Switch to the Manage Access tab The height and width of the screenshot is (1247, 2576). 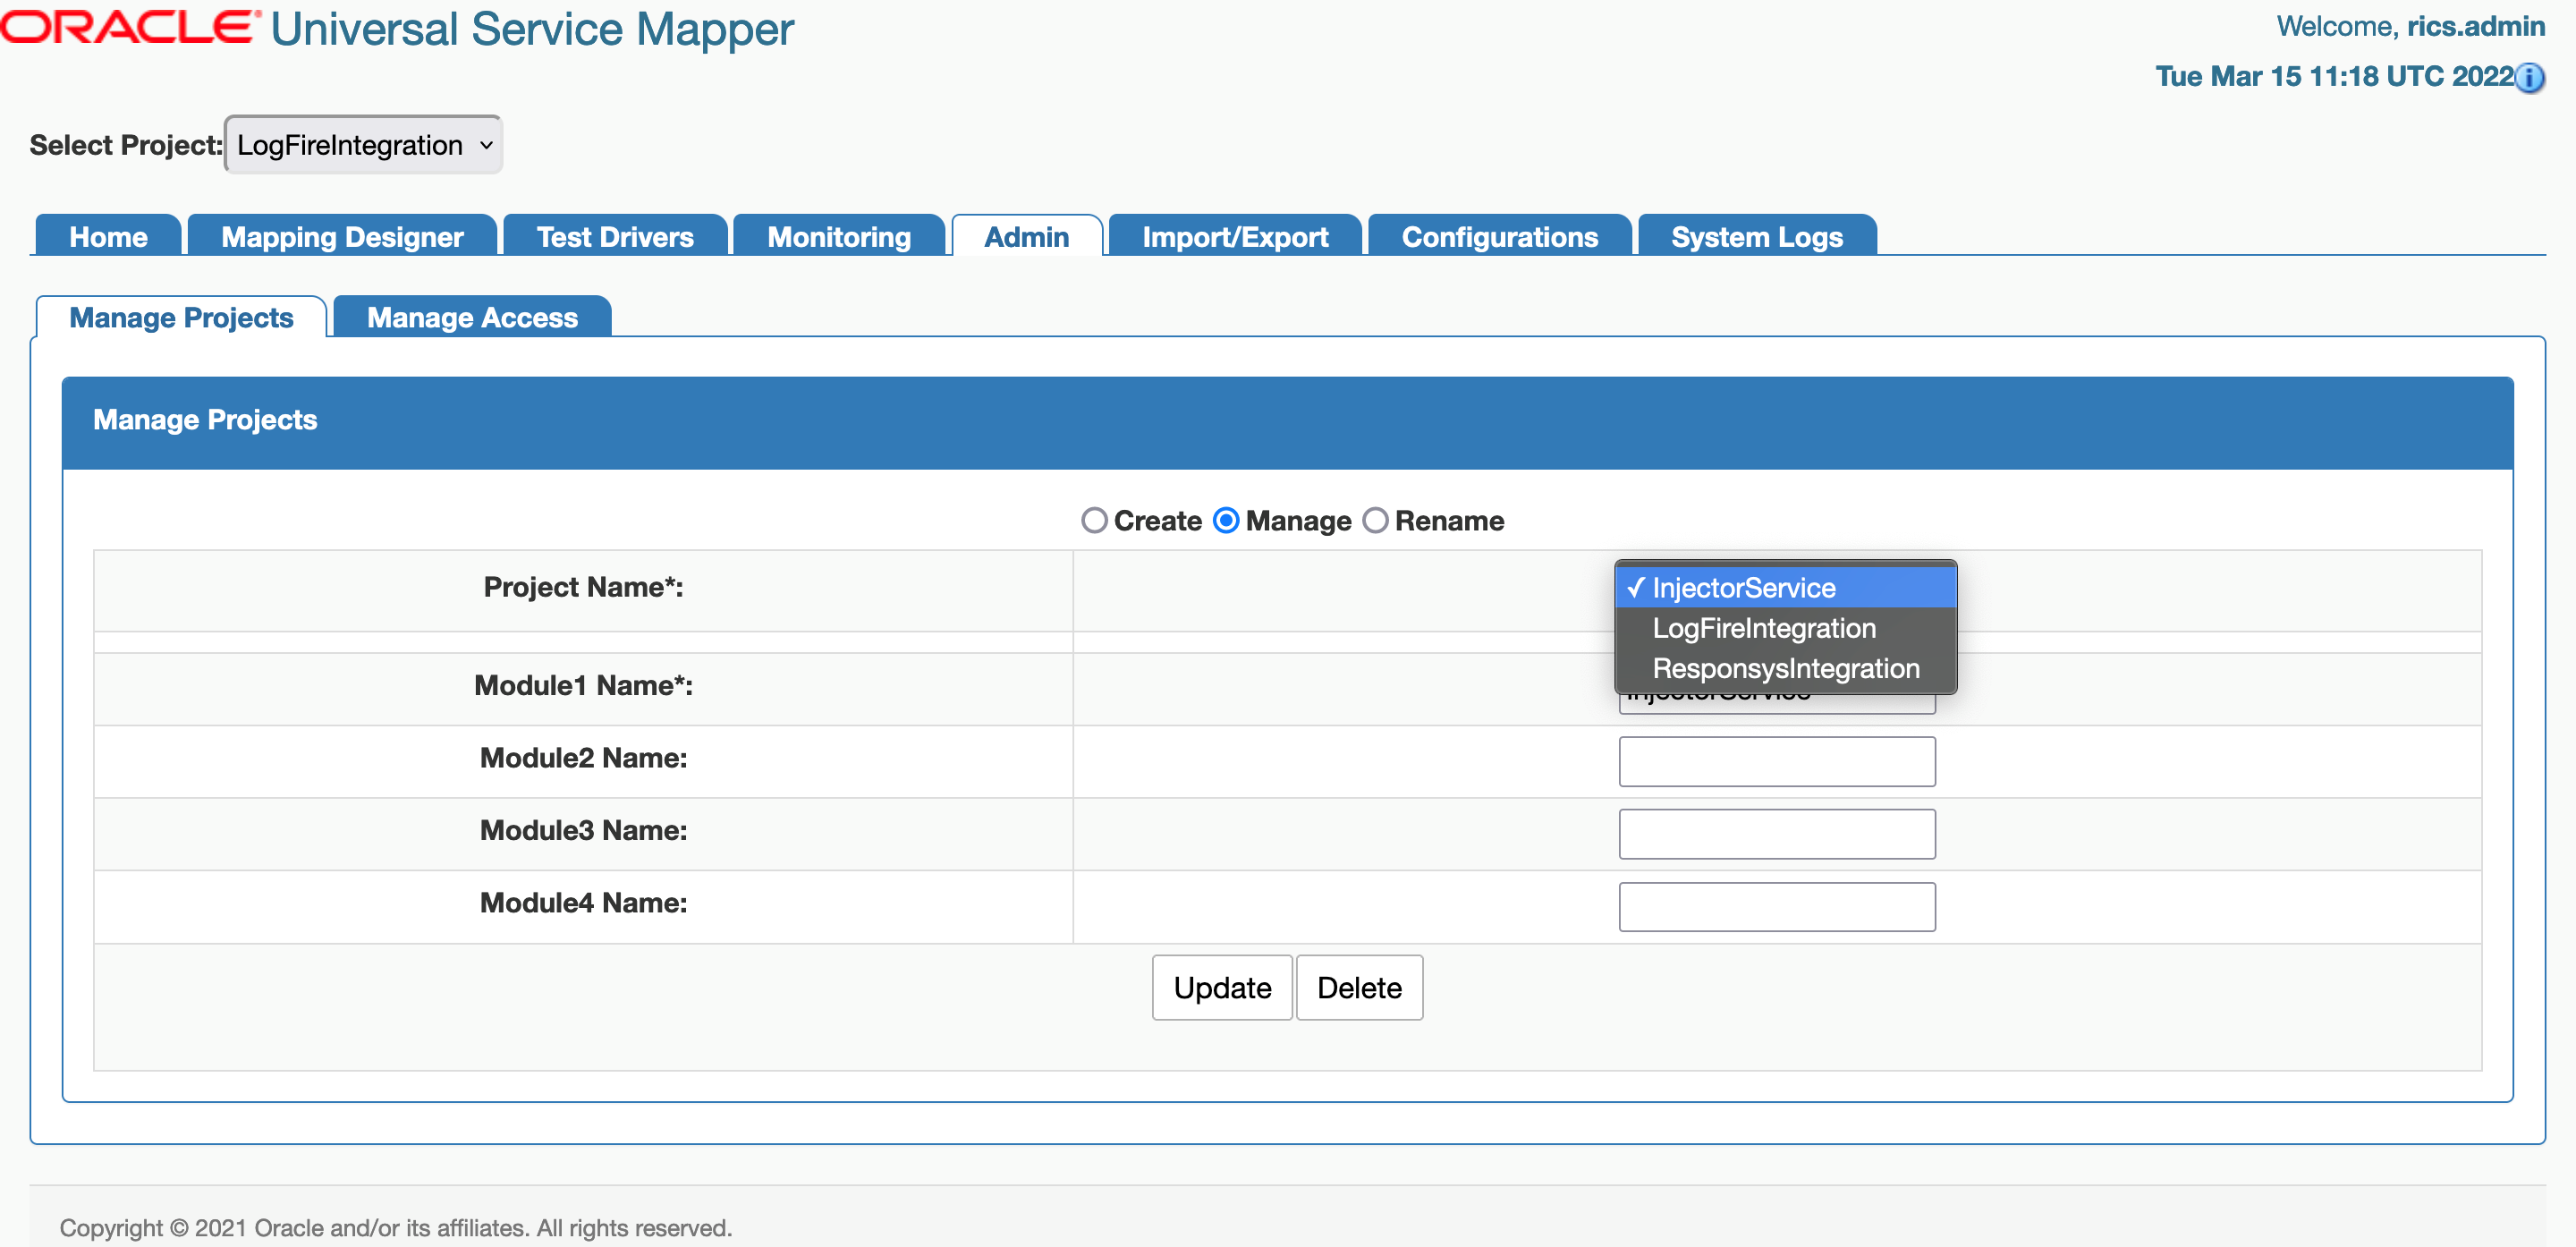tap(472, 318)
